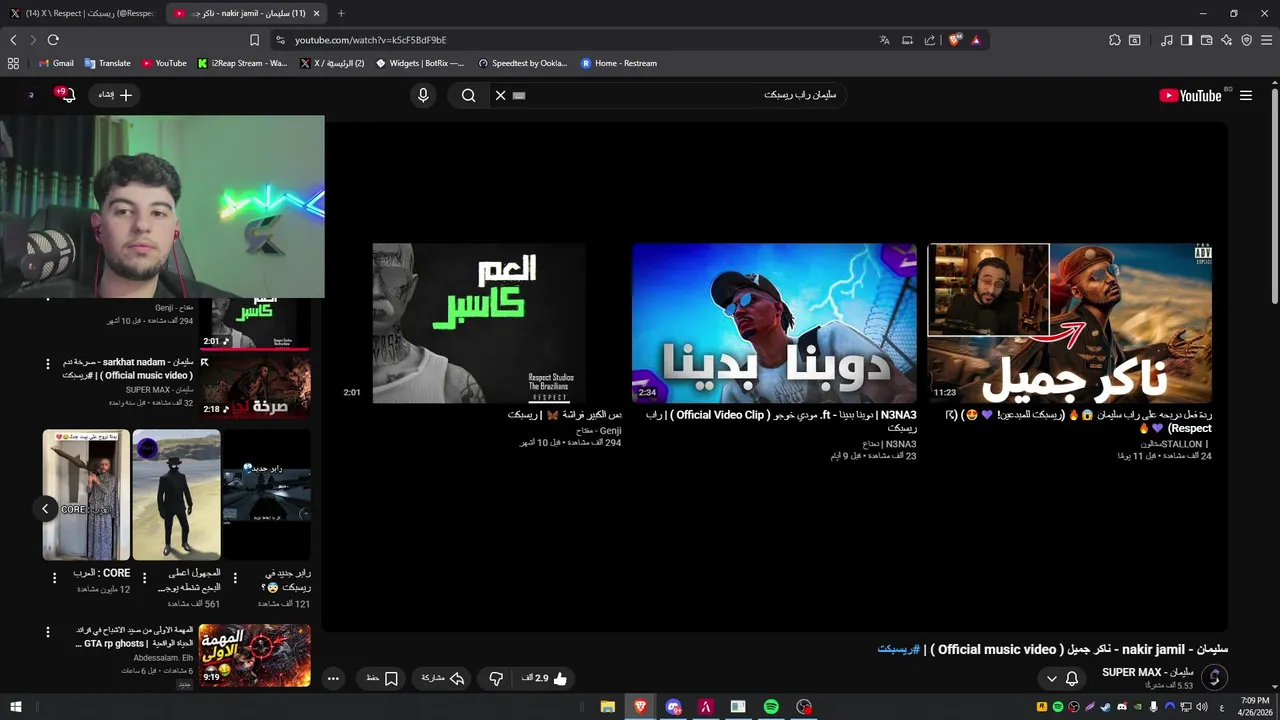
Task: Play the دوبنا بدينا N3NA3 video thumbnail
Action: click(774, 323)
